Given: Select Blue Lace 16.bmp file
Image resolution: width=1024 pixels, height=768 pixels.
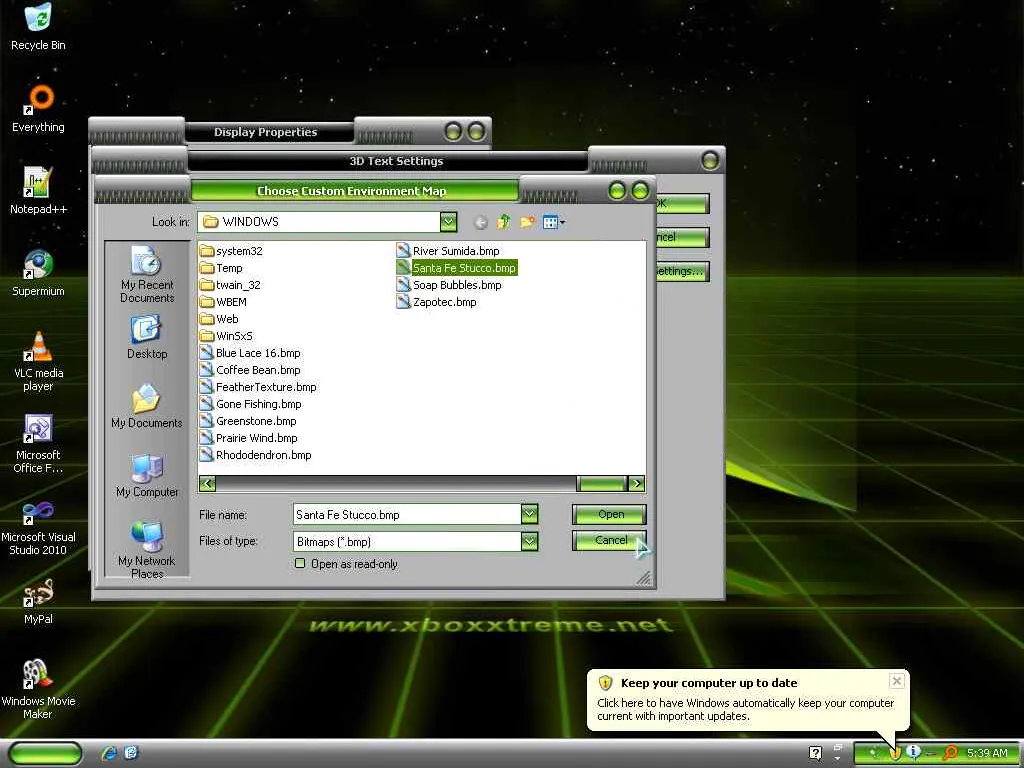Looking at the screenshot, I should click(250, 353).
